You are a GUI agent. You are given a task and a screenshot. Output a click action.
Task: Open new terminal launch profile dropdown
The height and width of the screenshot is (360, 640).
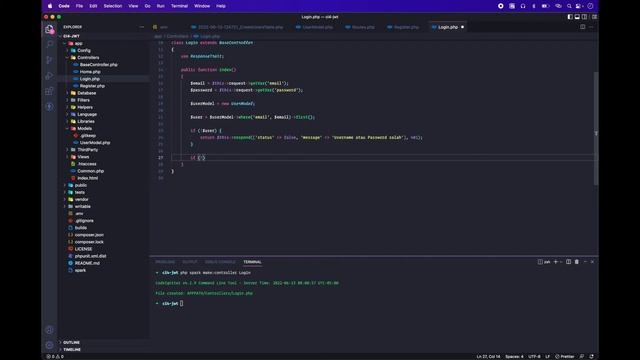click(x=561, y=262)
